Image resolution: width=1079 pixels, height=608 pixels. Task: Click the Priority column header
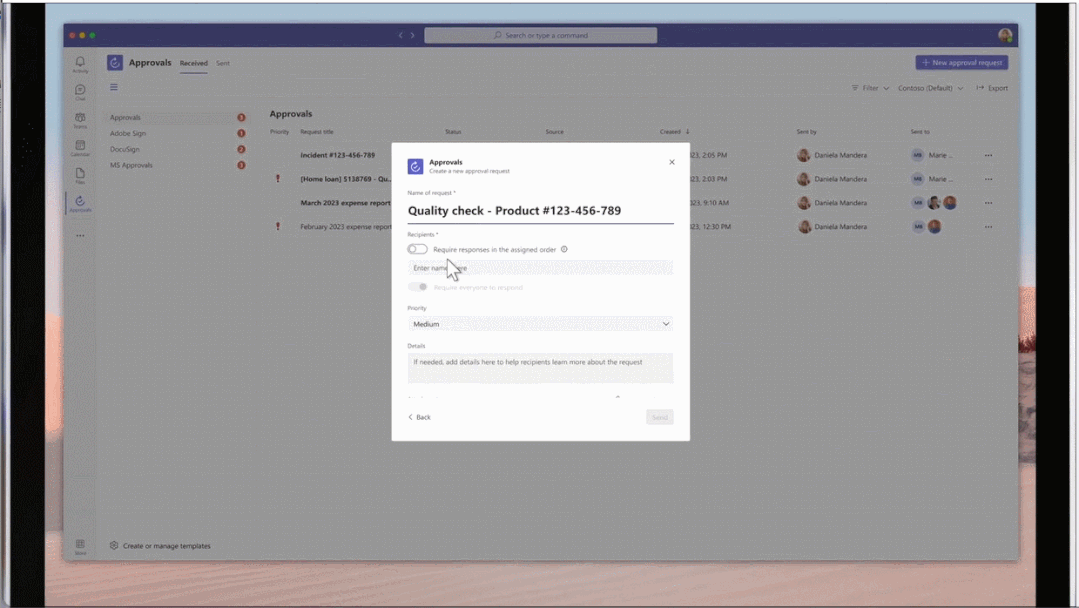tap(279, 131)
